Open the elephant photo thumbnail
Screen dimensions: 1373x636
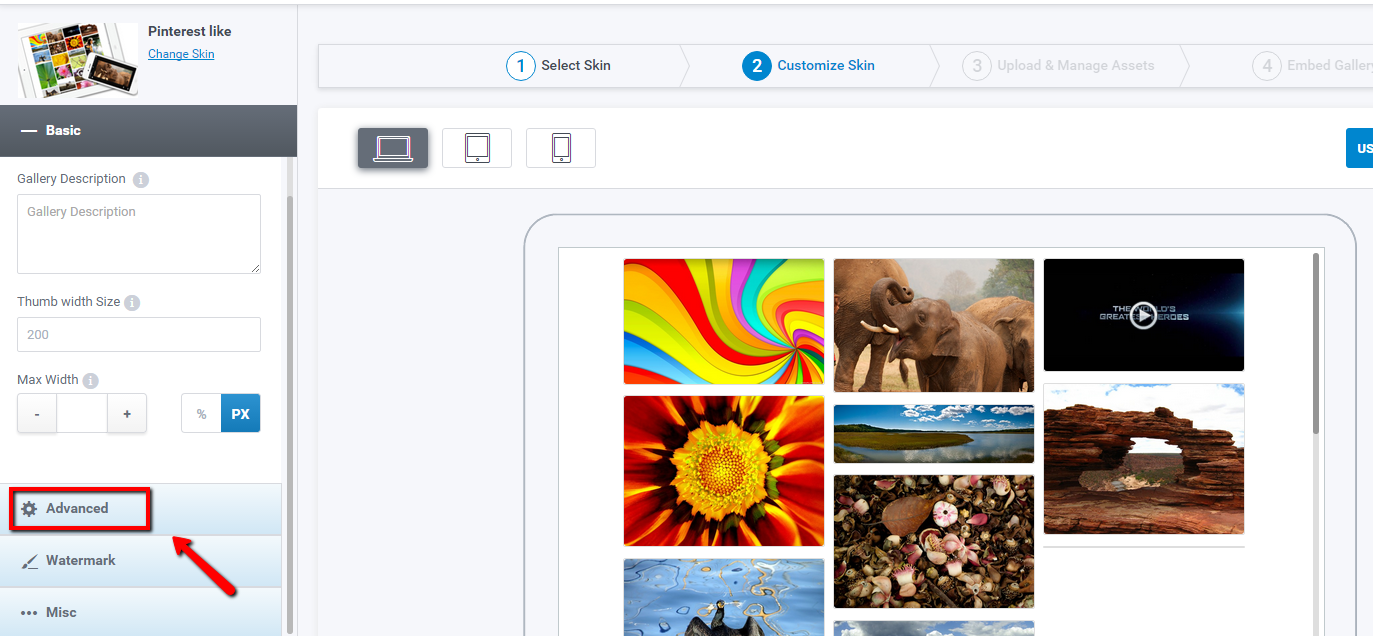(x=933, y=325)
